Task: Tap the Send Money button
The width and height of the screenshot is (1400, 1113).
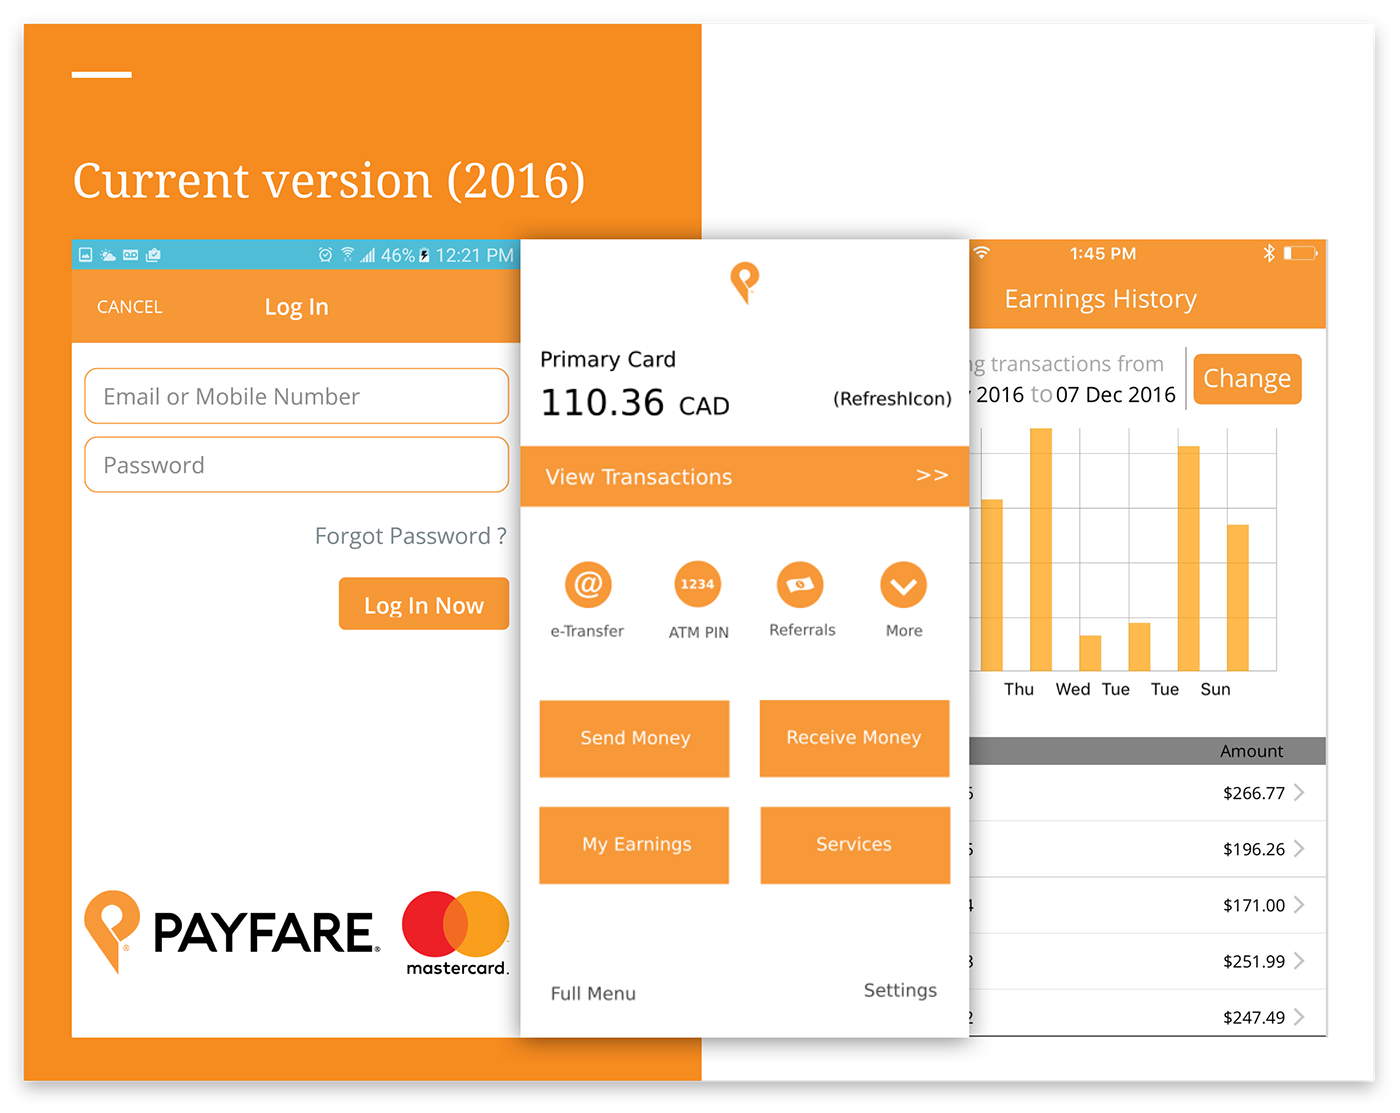Action: (x=634, y=738)
